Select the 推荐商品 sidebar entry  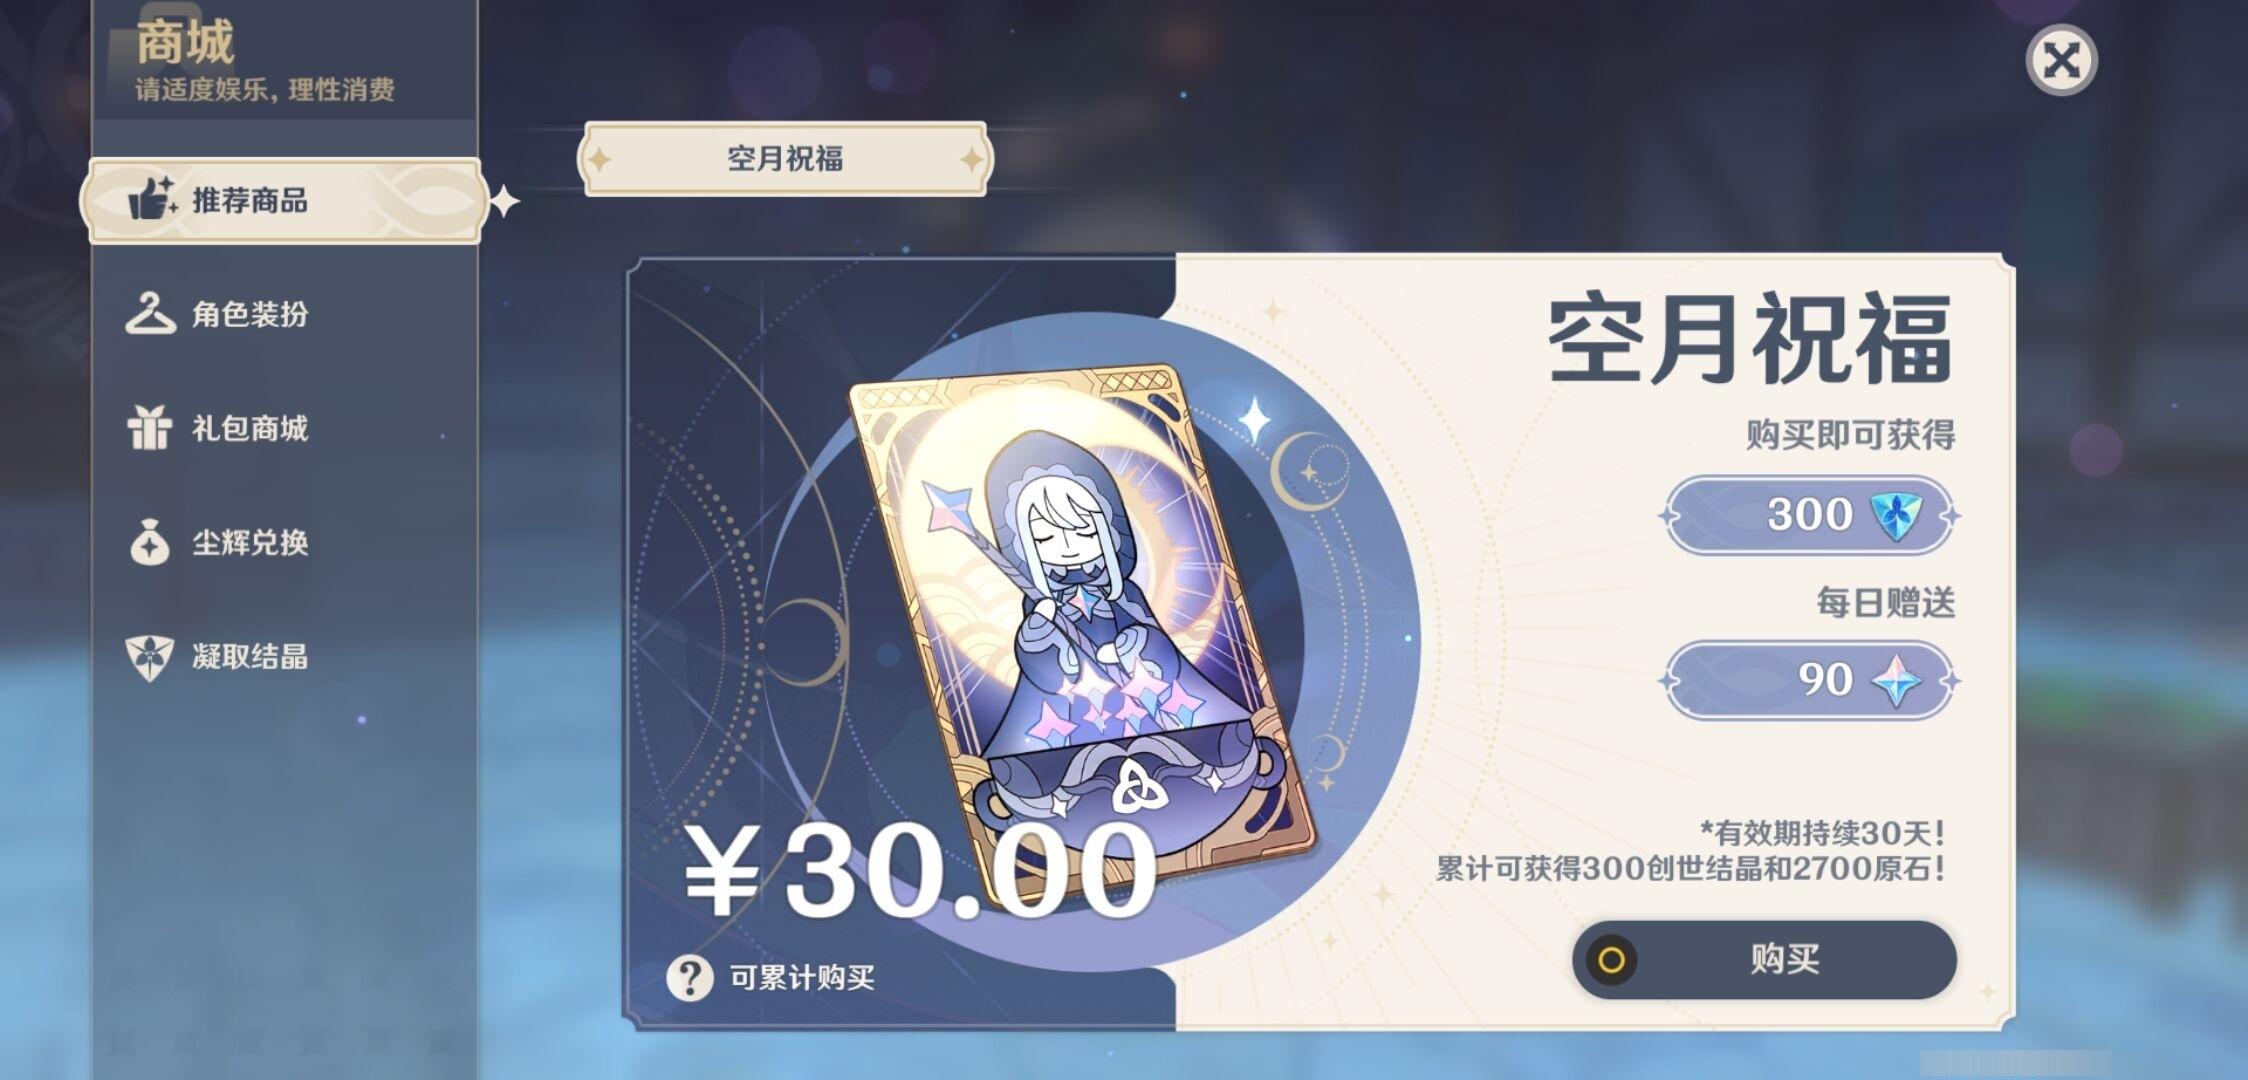coord(285,200)
